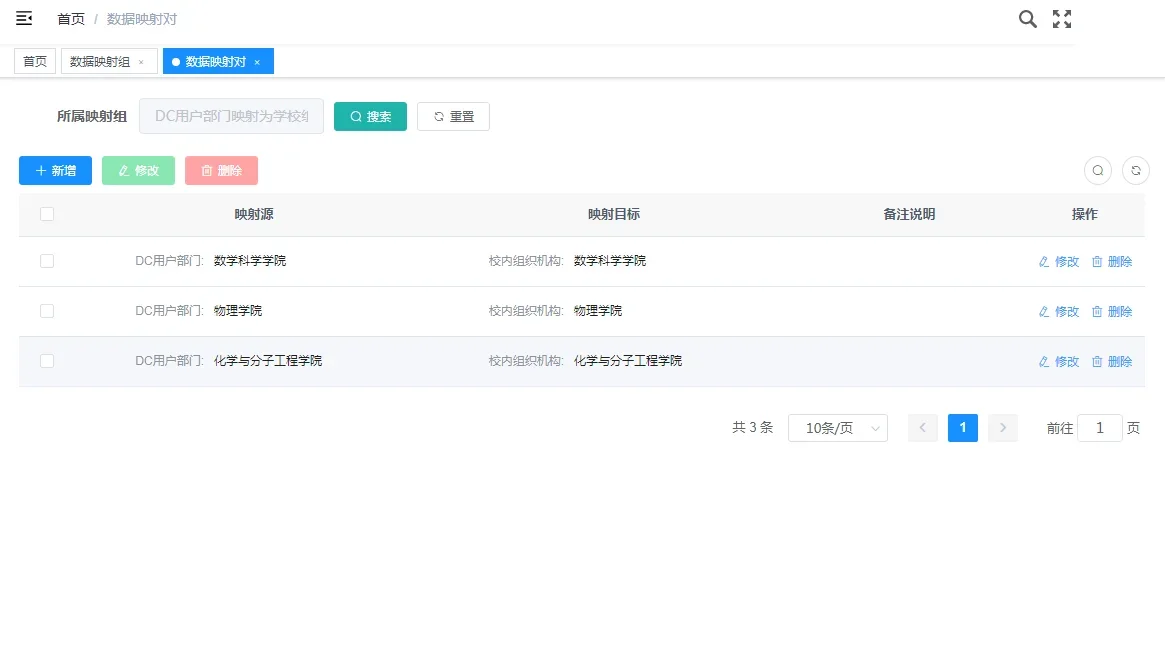Click the 映射源 column header

pos(254,214)
